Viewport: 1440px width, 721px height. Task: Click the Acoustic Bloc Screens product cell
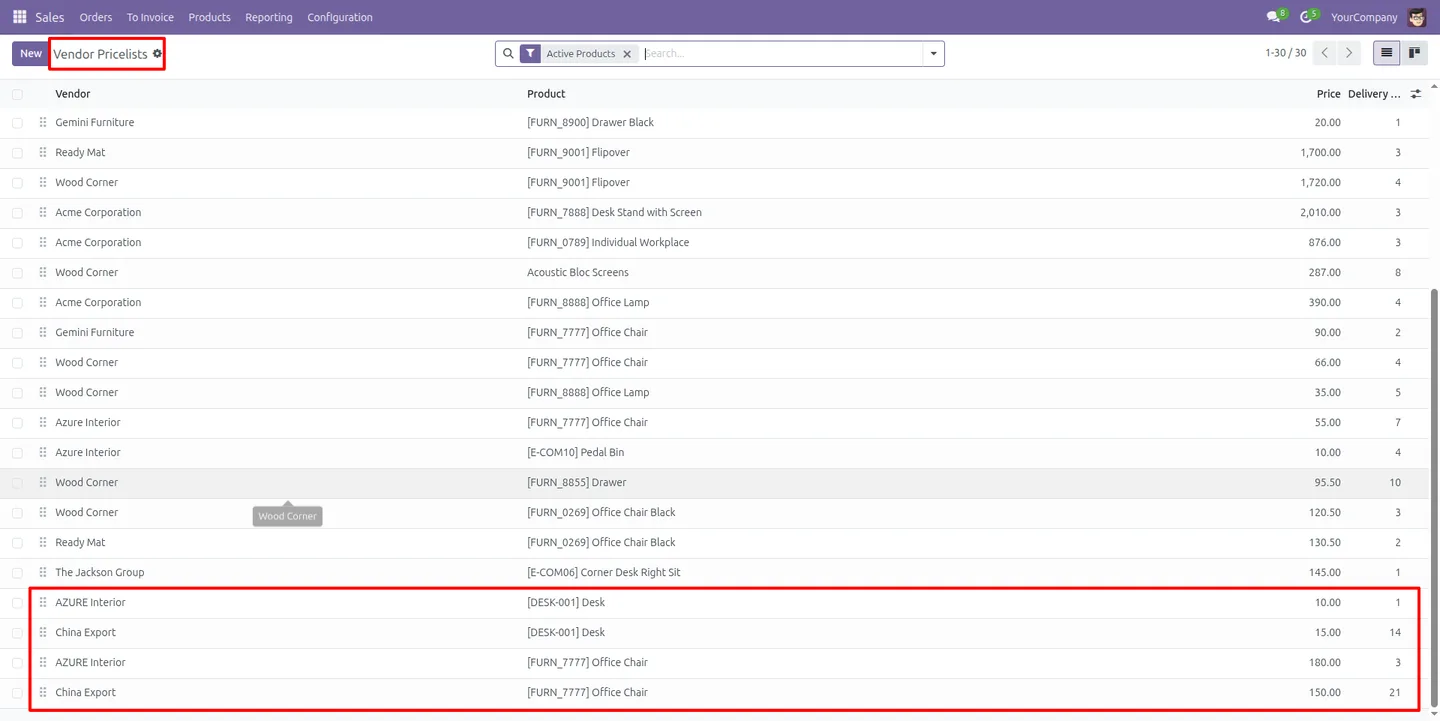click(577, 272)
